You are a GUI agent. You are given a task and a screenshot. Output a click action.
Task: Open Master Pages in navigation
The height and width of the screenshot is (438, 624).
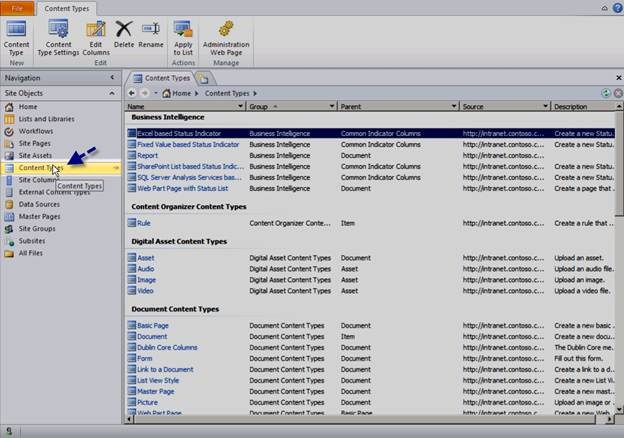39,216
